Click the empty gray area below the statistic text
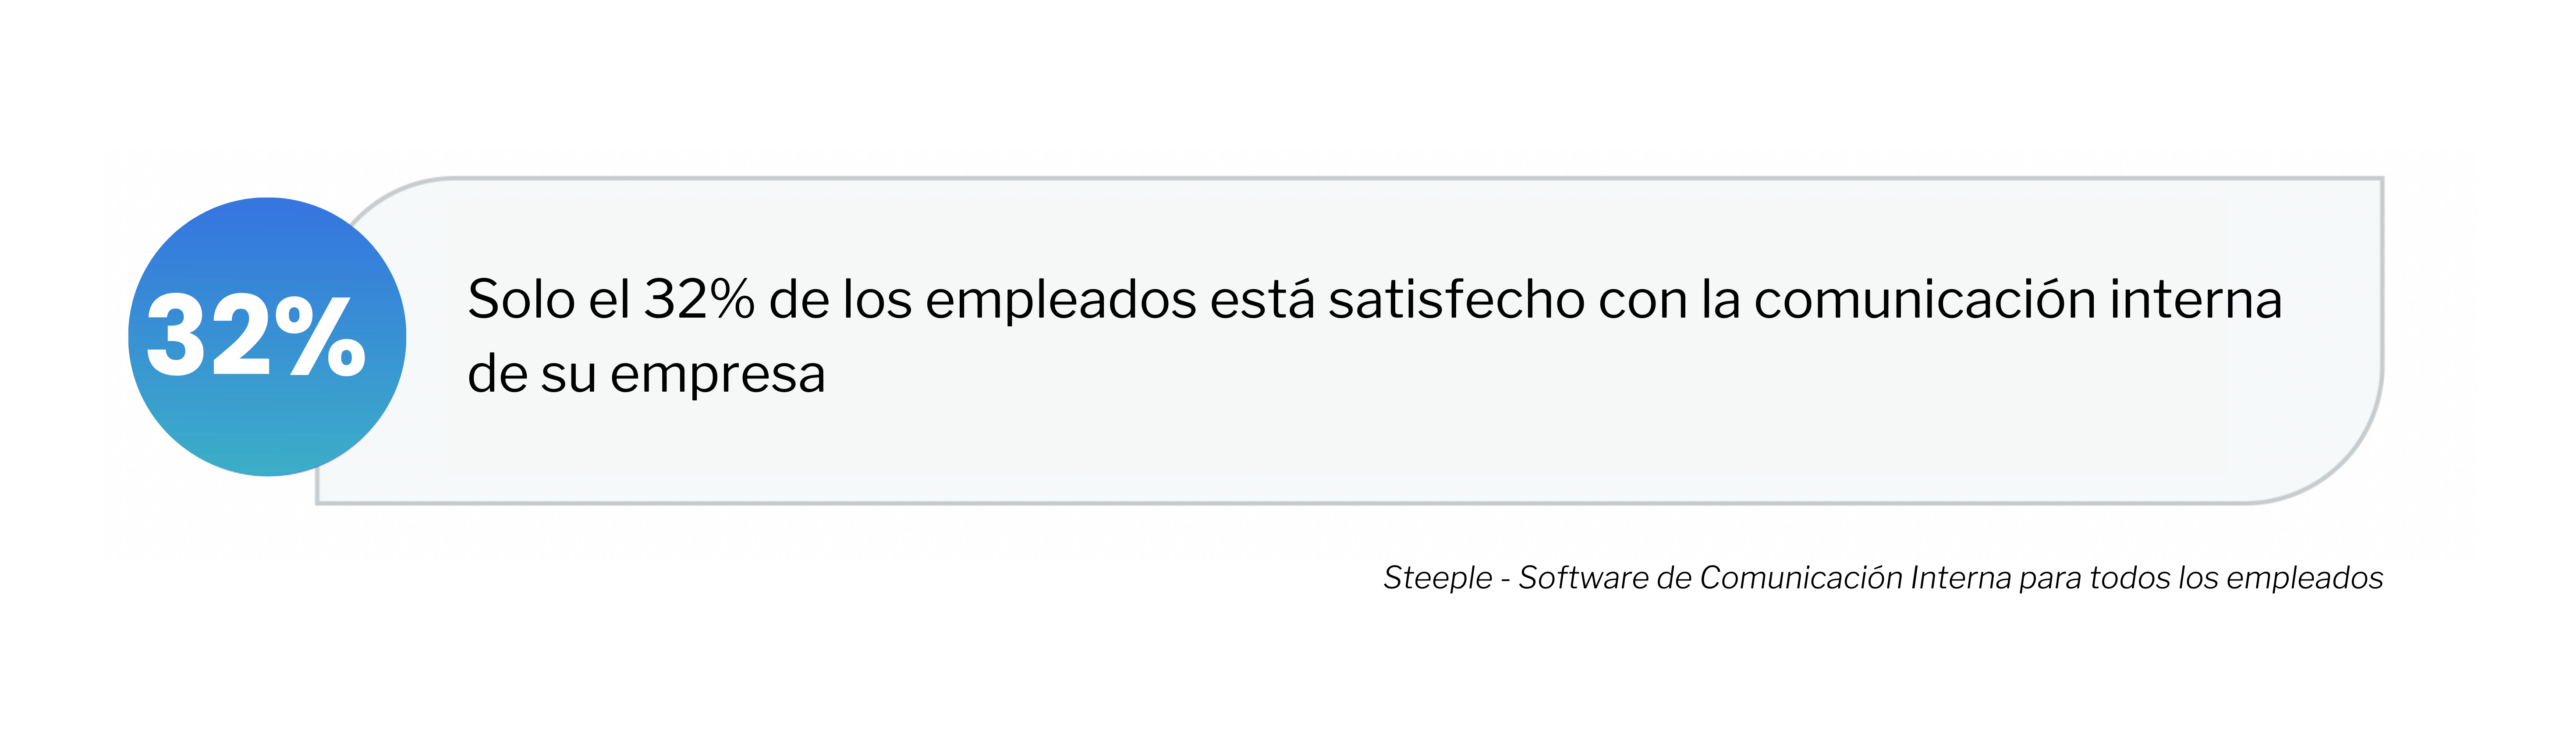 point(1300,450)
